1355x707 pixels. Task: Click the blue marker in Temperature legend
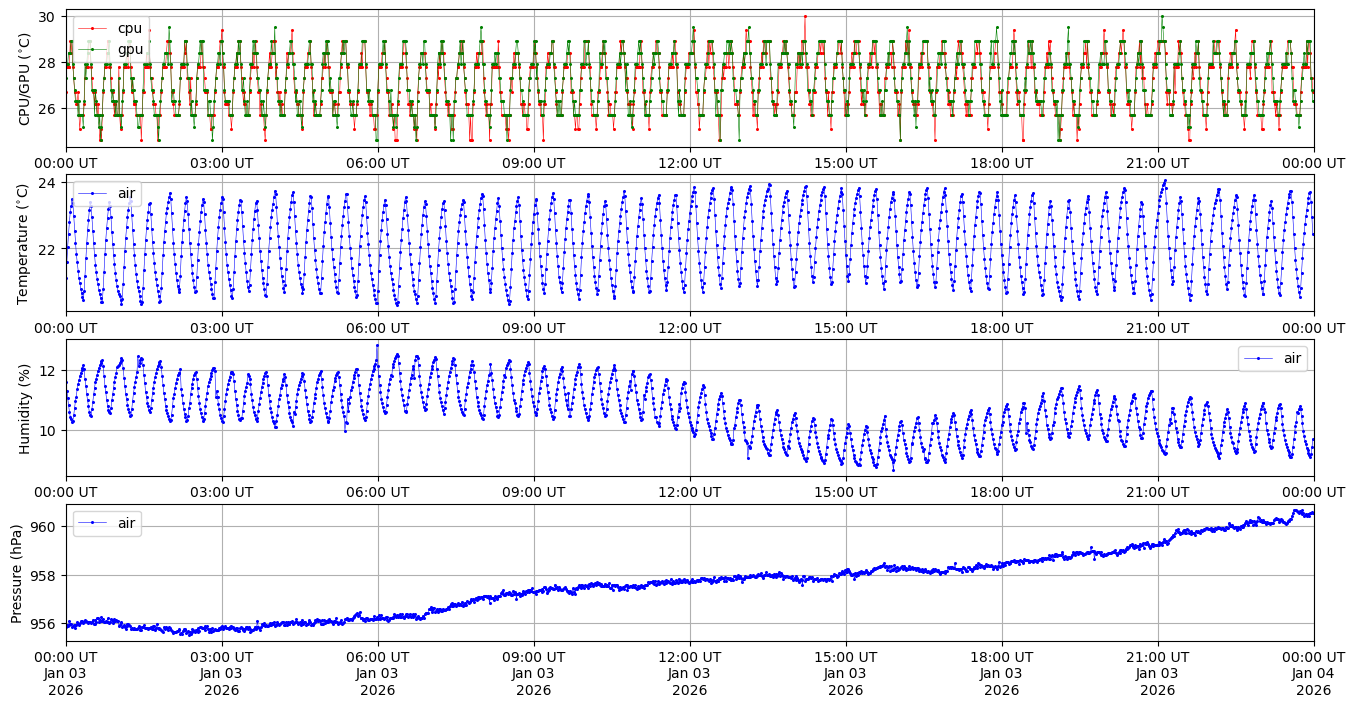(x=93, y=193)
